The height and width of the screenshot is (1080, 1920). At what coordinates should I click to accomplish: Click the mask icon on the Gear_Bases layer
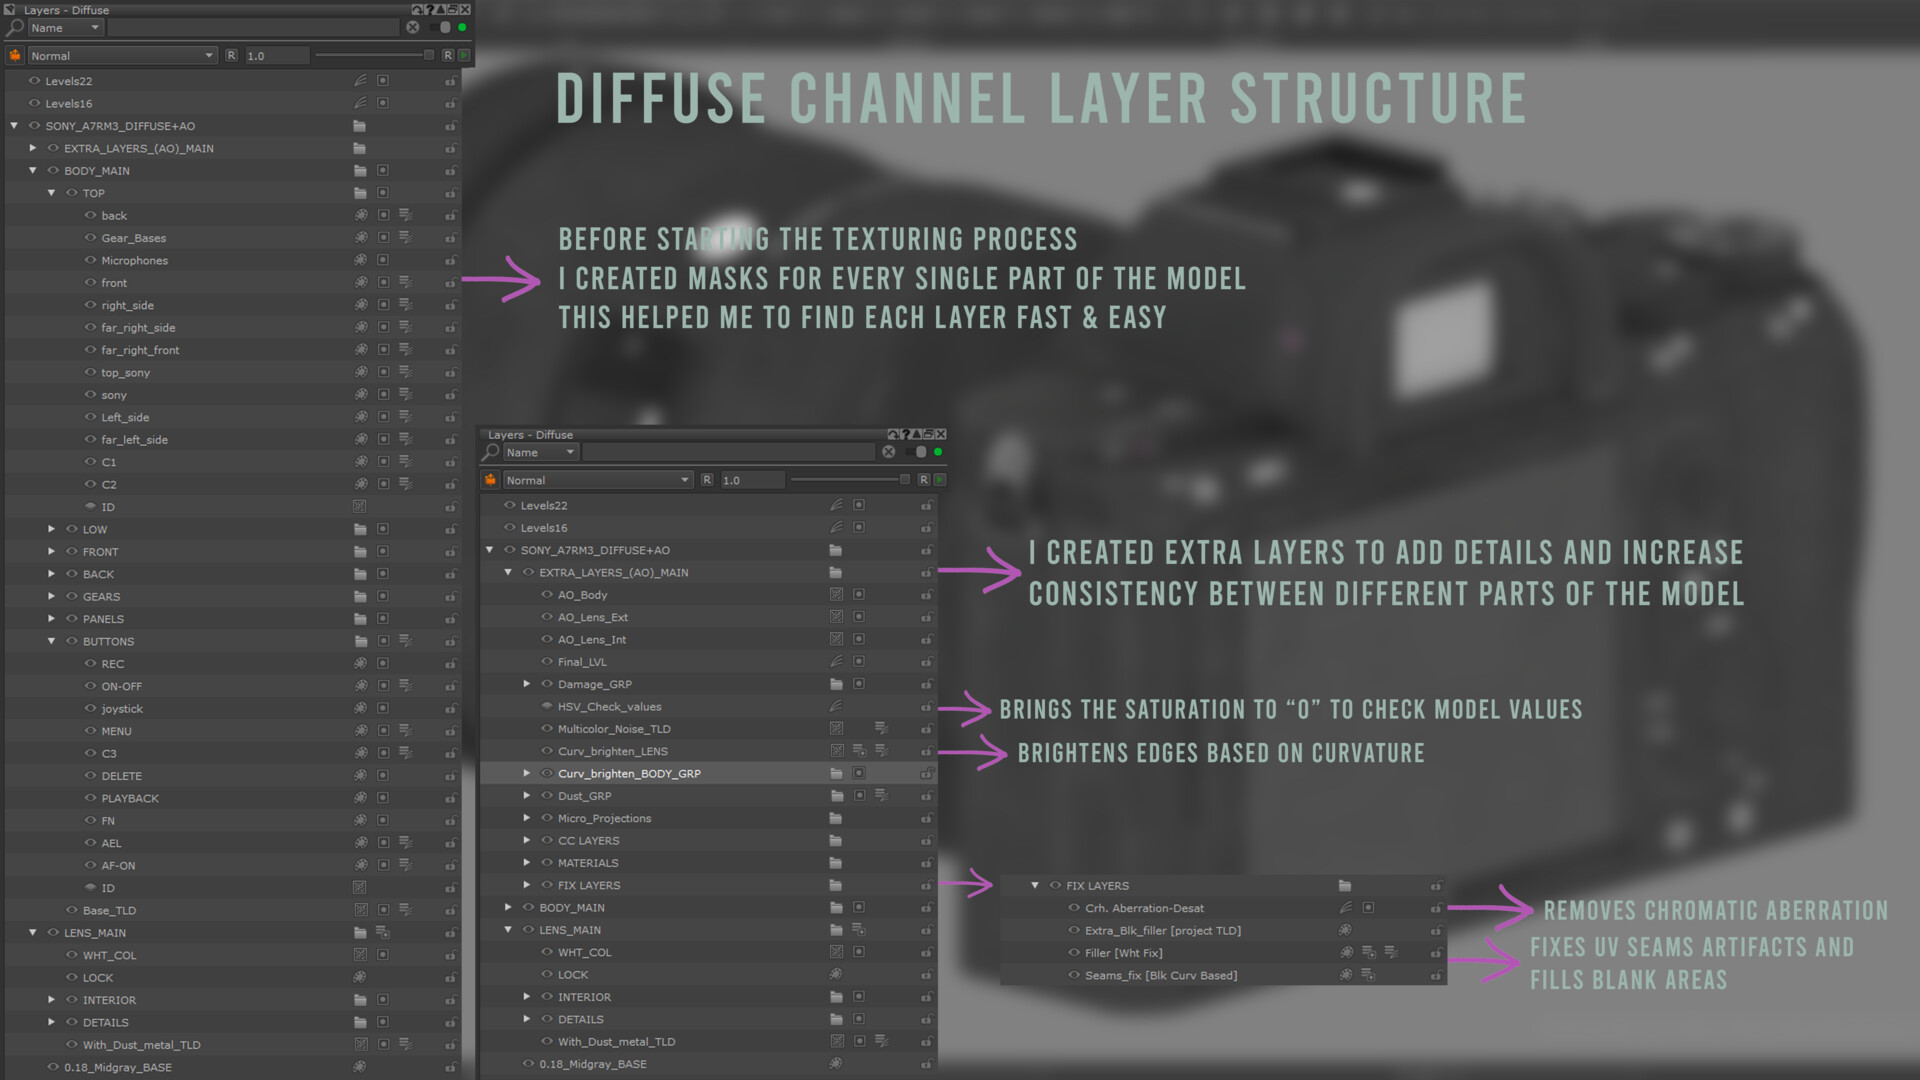[x=383, y=238]
